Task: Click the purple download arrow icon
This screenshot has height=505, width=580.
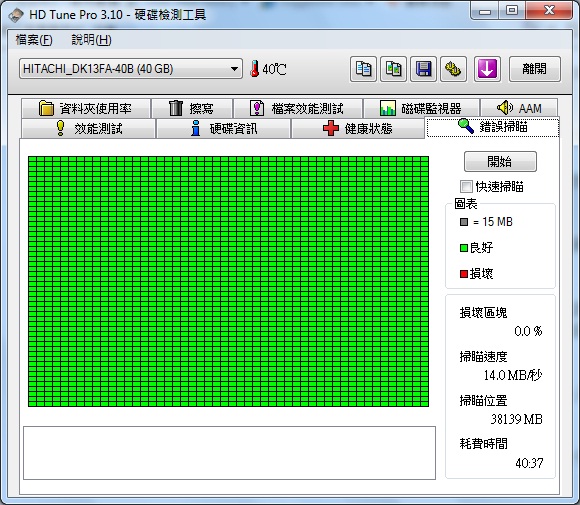Action: tap(488, 69)
